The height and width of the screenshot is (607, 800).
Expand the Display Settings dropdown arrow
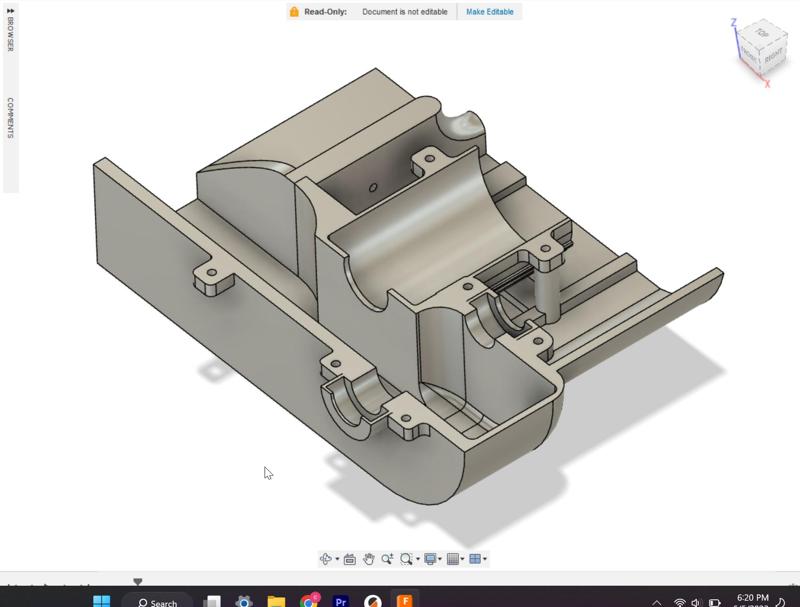coord(441,560)
